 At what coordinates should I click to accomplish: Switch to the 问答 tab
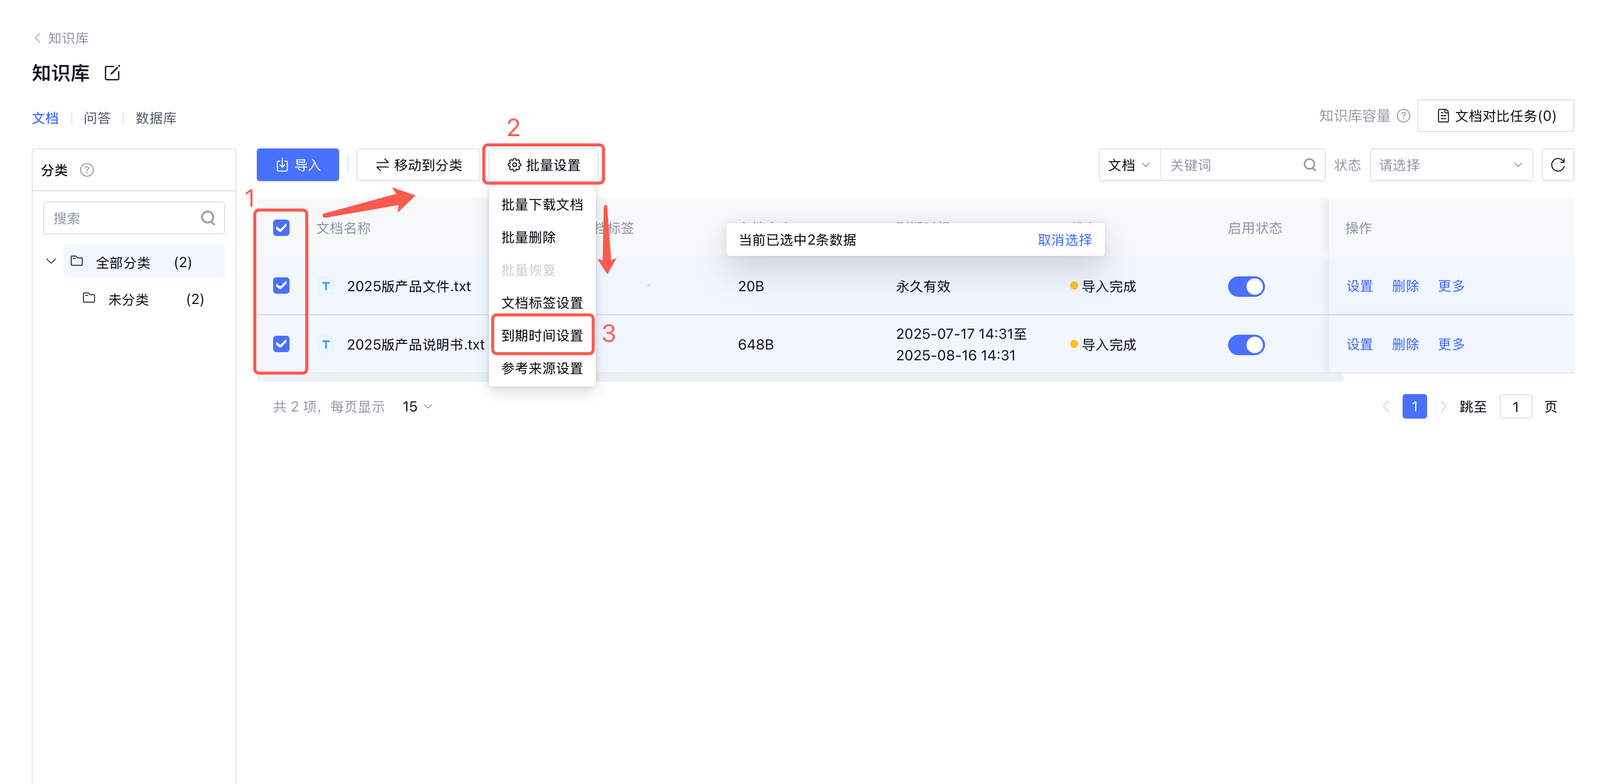[x=97, y=118]
